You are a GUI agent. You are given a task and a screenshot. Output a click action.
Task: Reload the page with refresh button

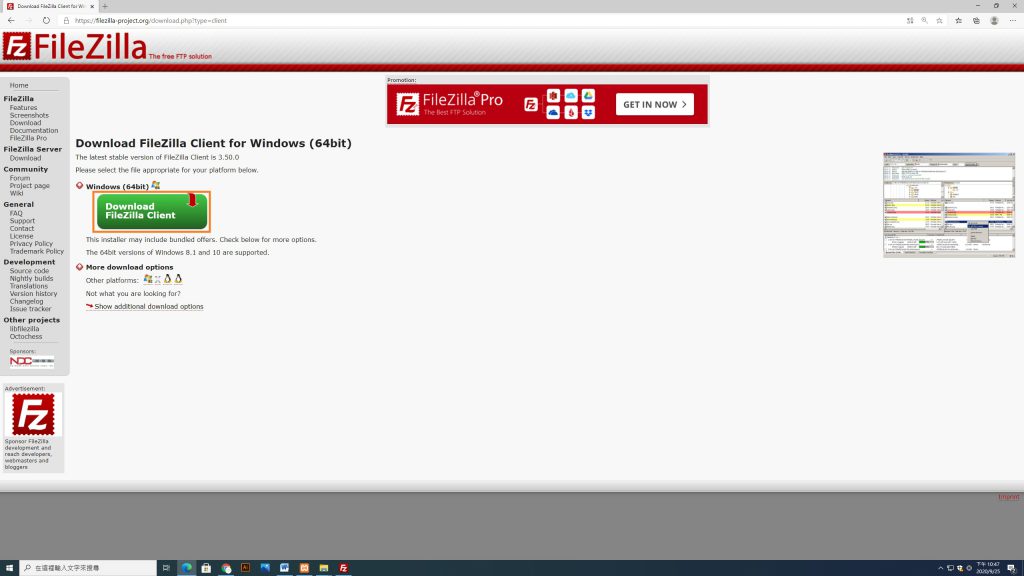[46, 20]
